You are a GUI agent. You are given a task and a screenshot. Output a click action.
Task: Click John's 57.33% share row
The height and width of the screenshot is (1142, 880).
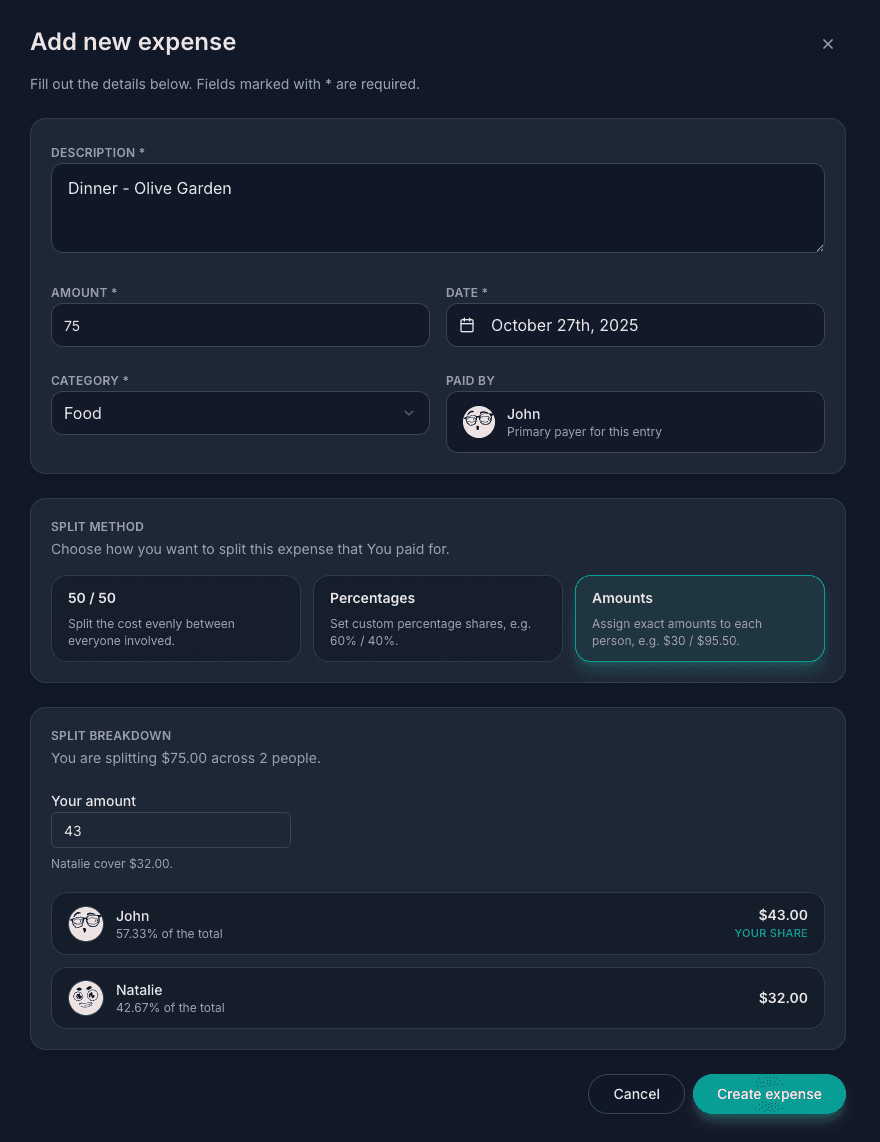point(438,923)
